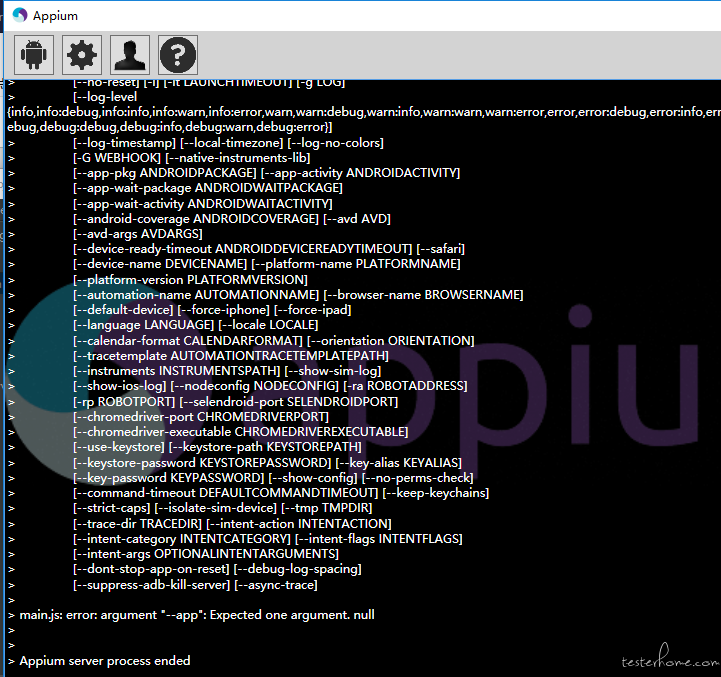Click the --device-name DEVICENAME line
721x677 pixels.
coord(267,264)
